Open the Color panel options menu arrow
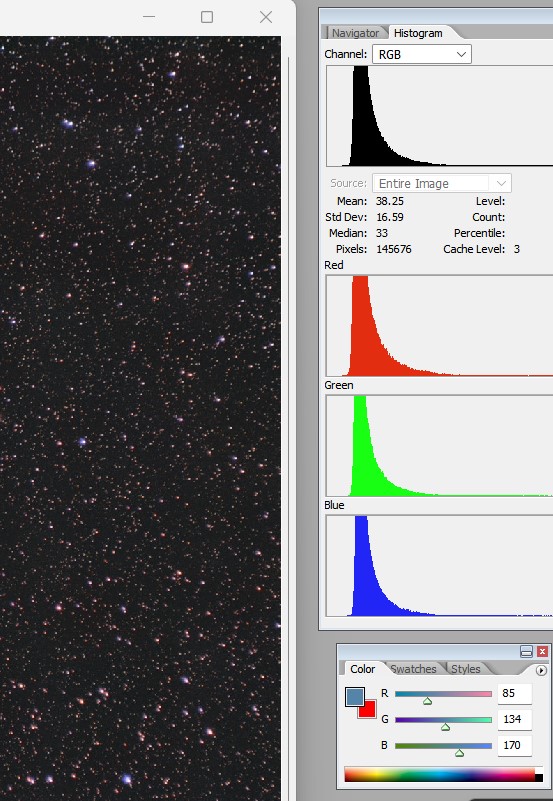 point(541,670)
